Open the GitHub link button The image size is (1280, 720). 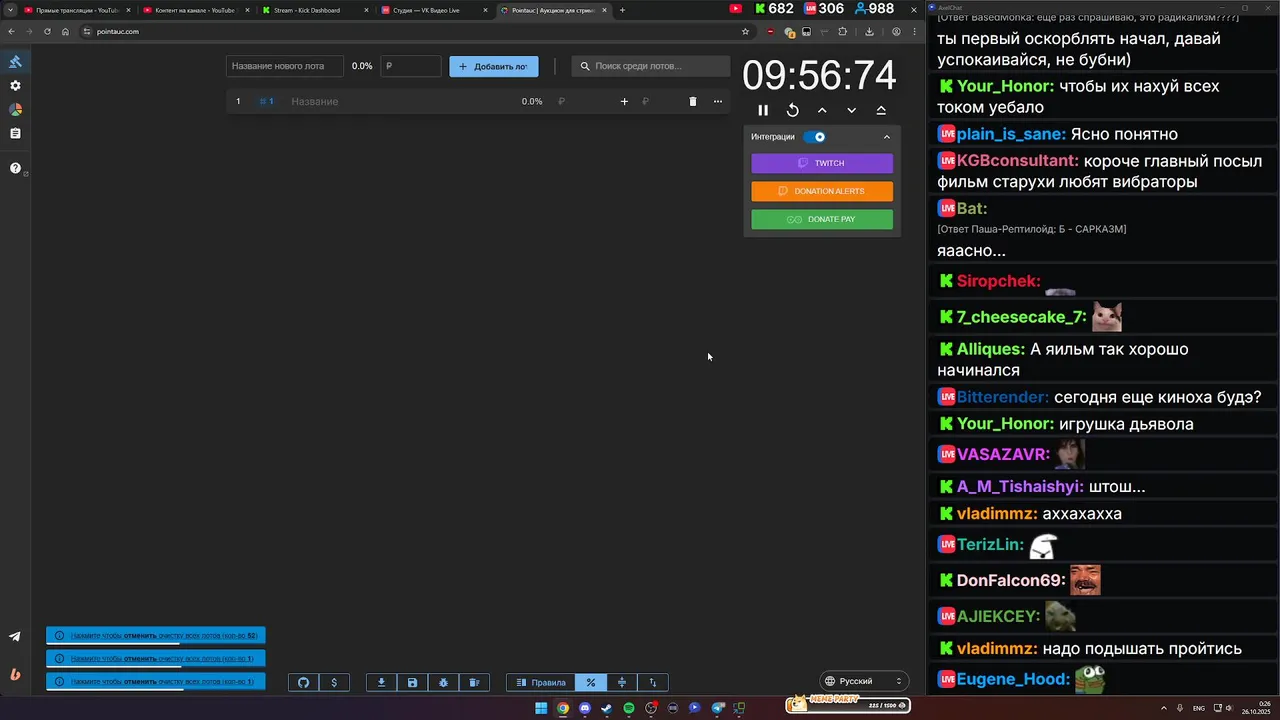pos(304,682)
